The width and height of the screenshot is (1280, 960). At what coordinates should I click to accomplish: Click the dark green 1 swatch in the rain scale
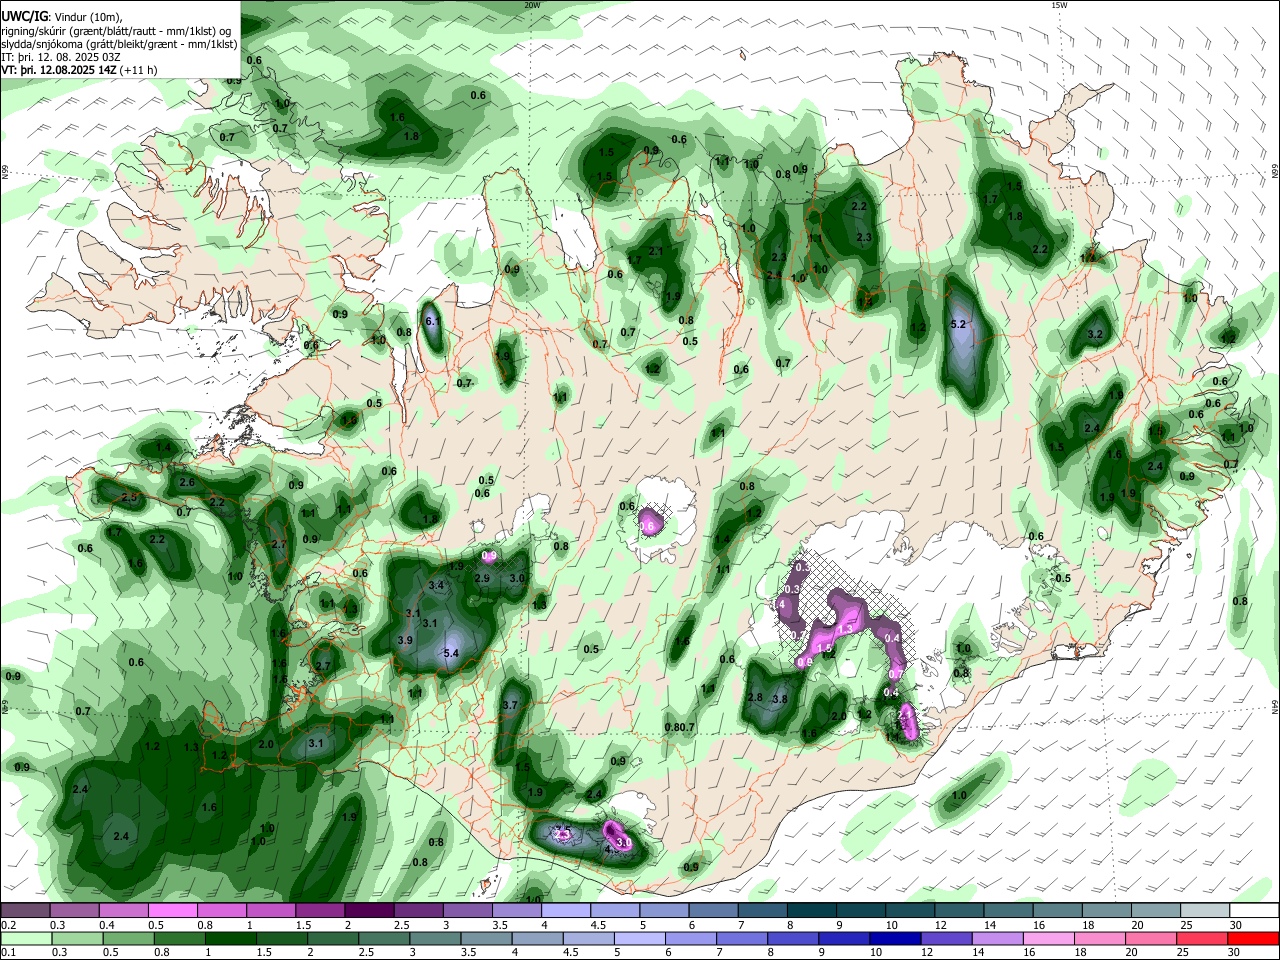point(231,938)
